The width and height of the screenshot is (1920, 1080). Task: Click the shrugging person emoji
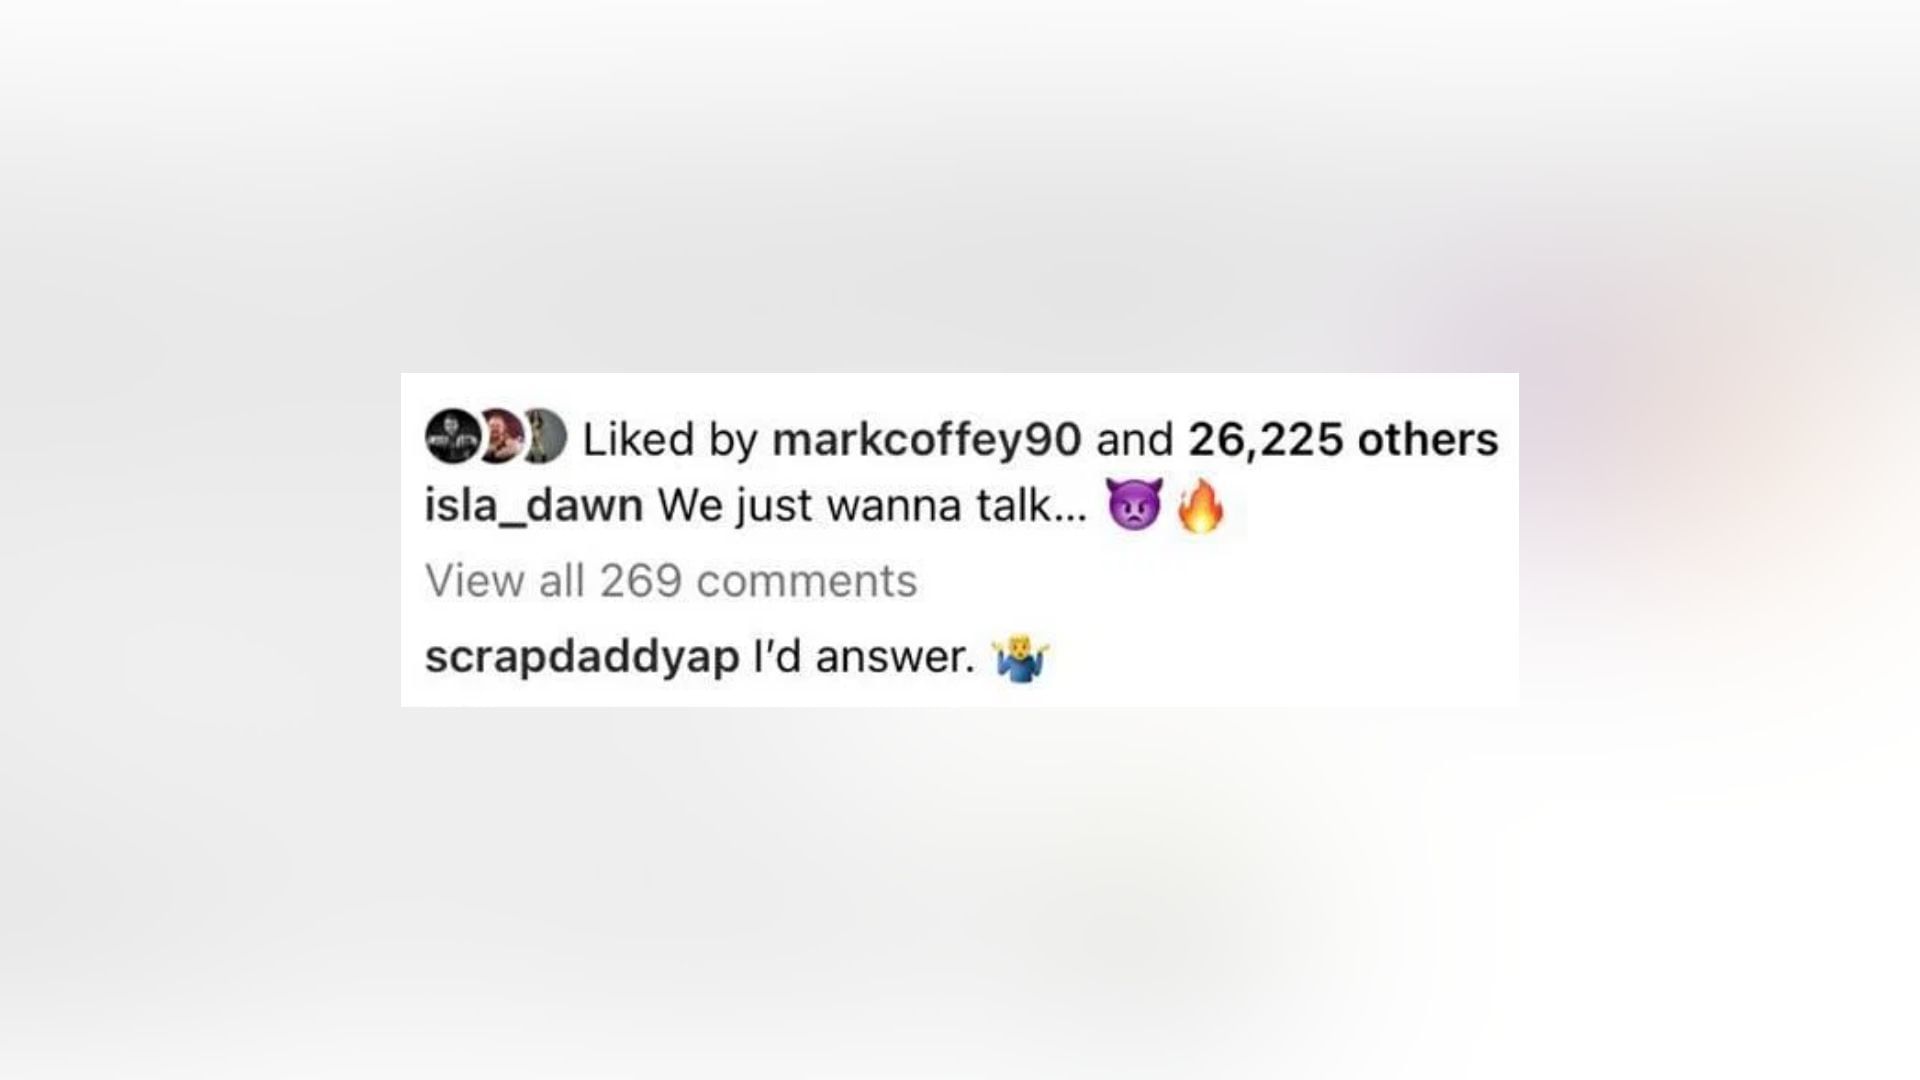(x=1020, y=659)
